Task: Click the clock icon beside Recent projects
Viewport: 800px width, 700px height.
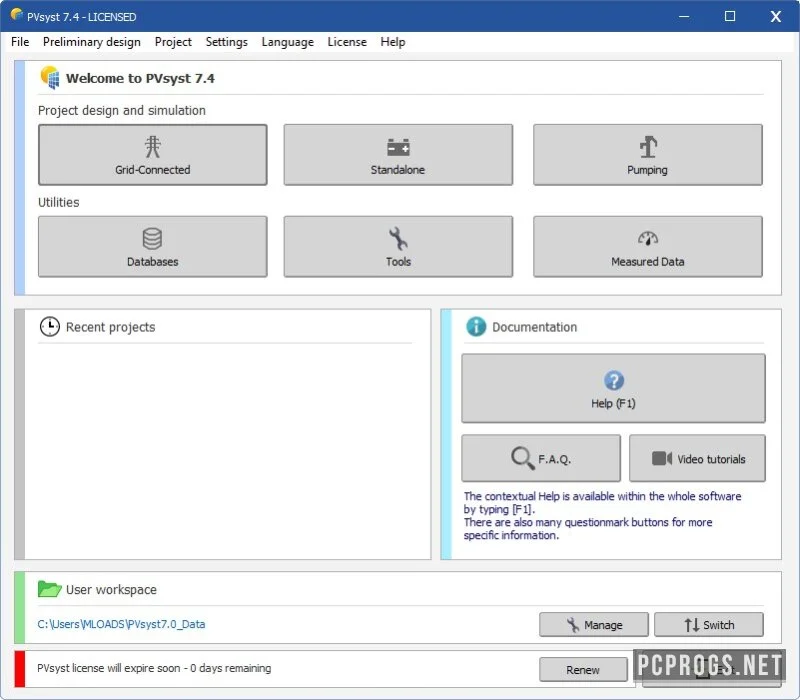Action: click(49, 327)
